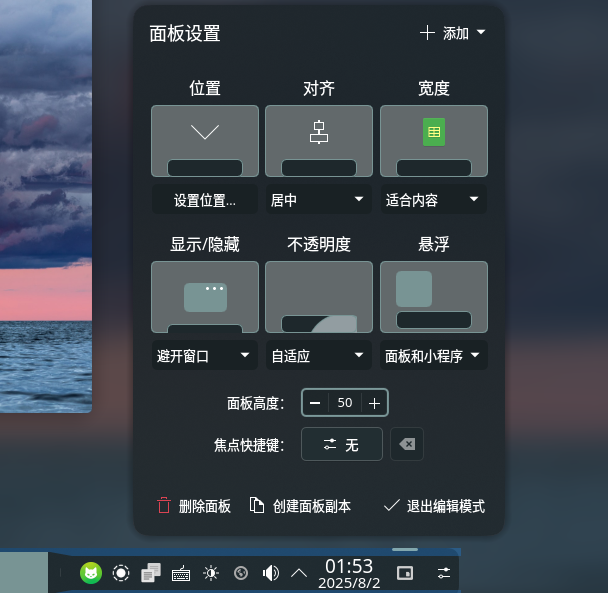Increase panel height with the plus button
Screen dimensions: 608x593
pos(374,403)
